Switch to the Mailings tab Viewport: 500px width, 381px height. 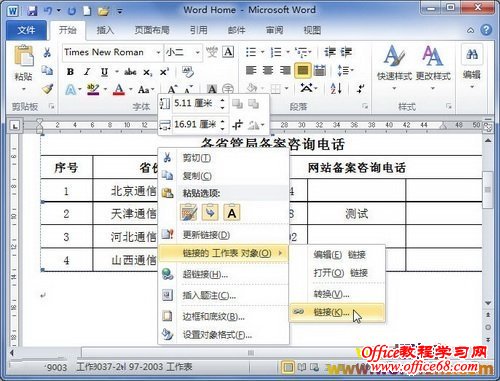click(237, 30)
